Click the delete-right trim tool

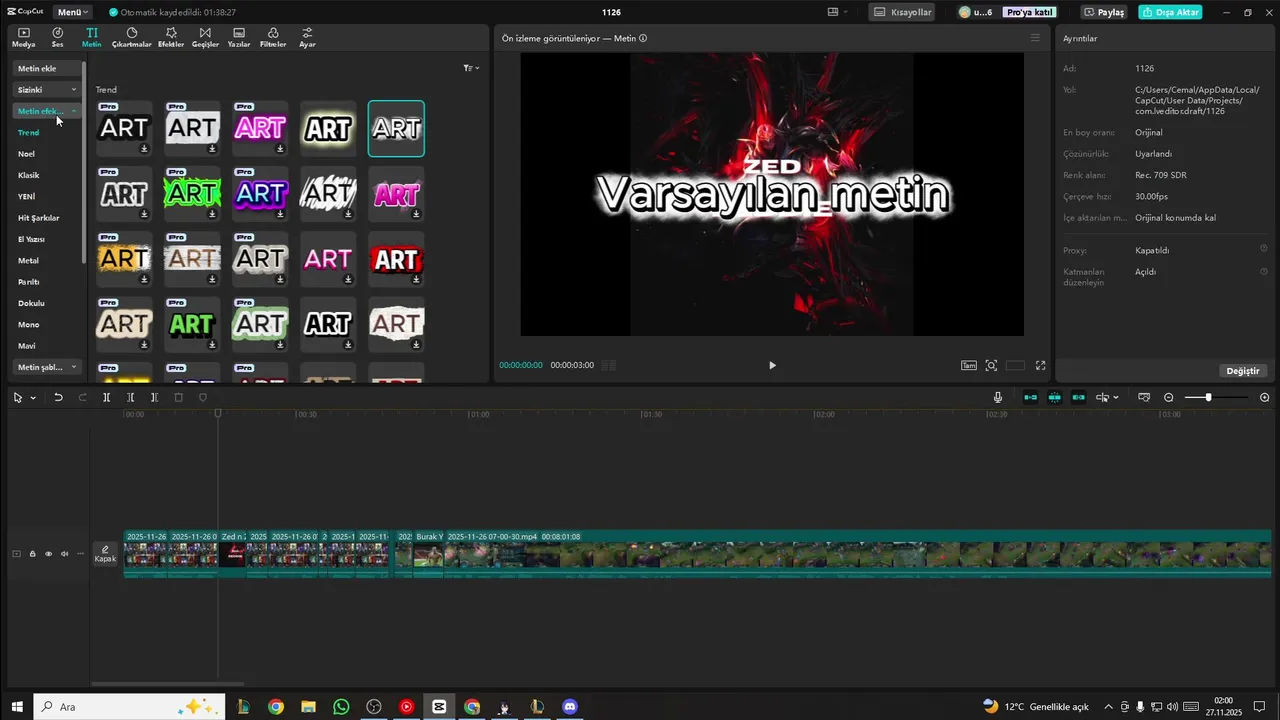click(x=154, y=397)
